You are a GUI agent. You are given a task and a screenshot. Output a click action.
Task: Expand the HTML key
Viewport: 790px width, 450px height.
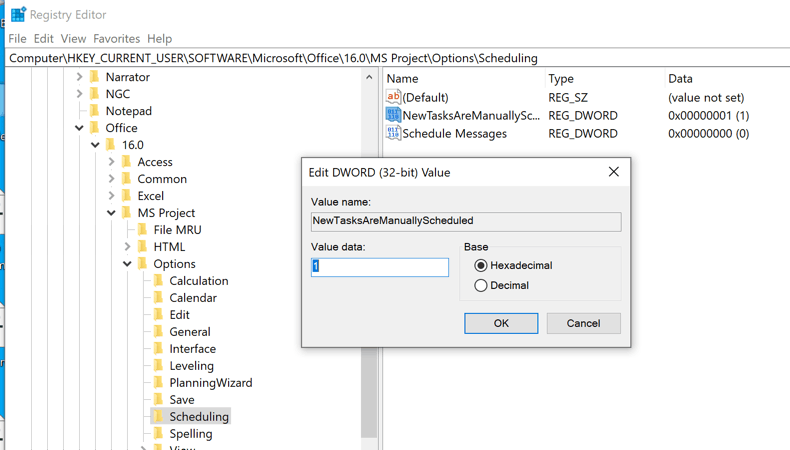point(127,247)
